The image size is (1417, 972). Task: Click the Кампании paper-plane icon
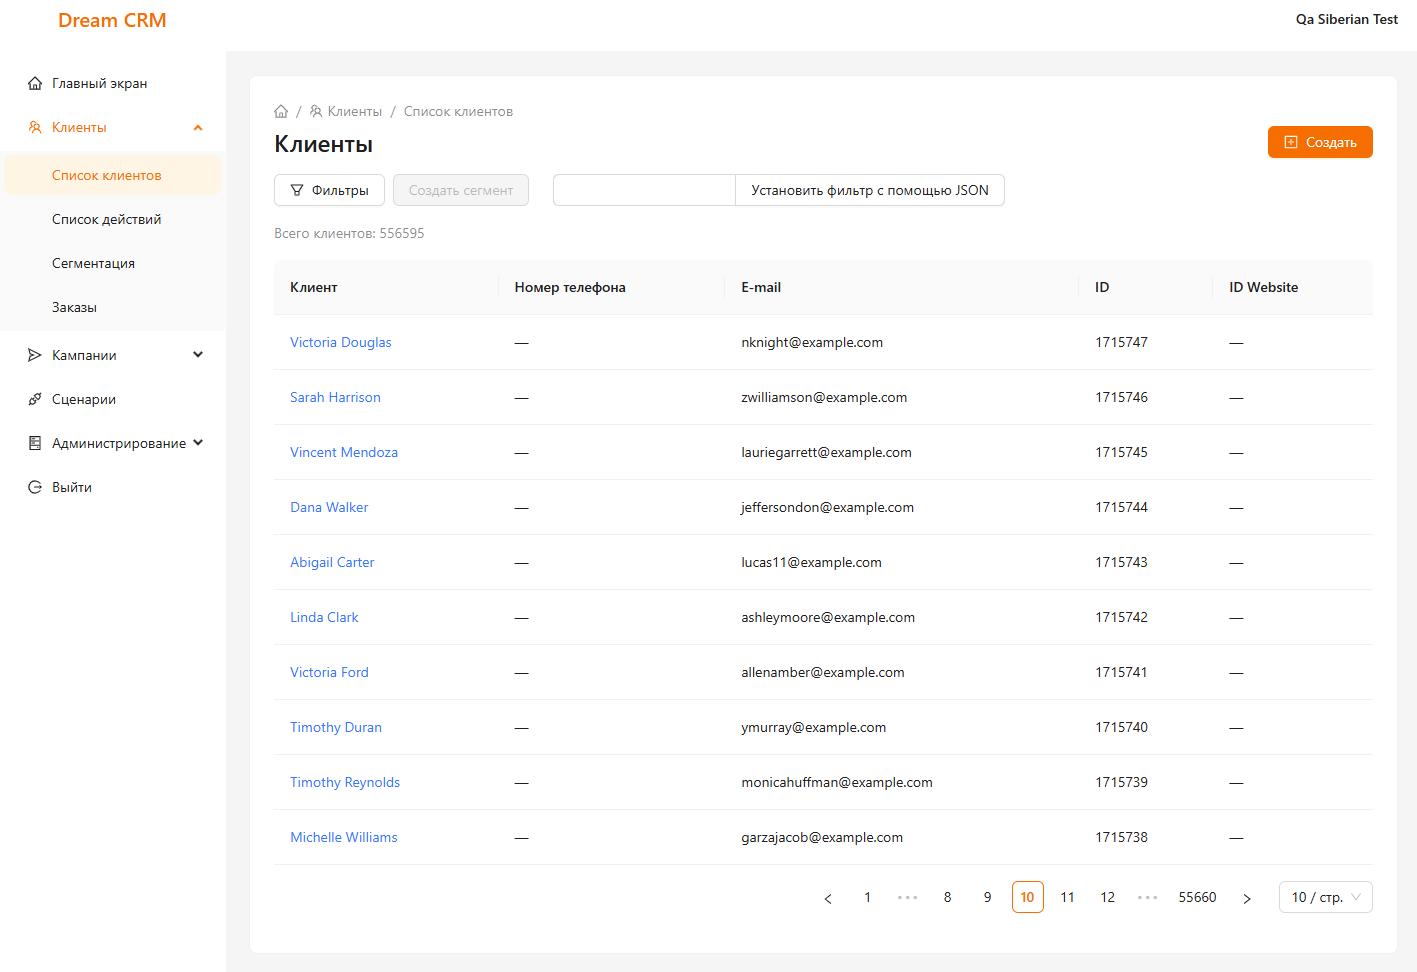click(35, 355)
